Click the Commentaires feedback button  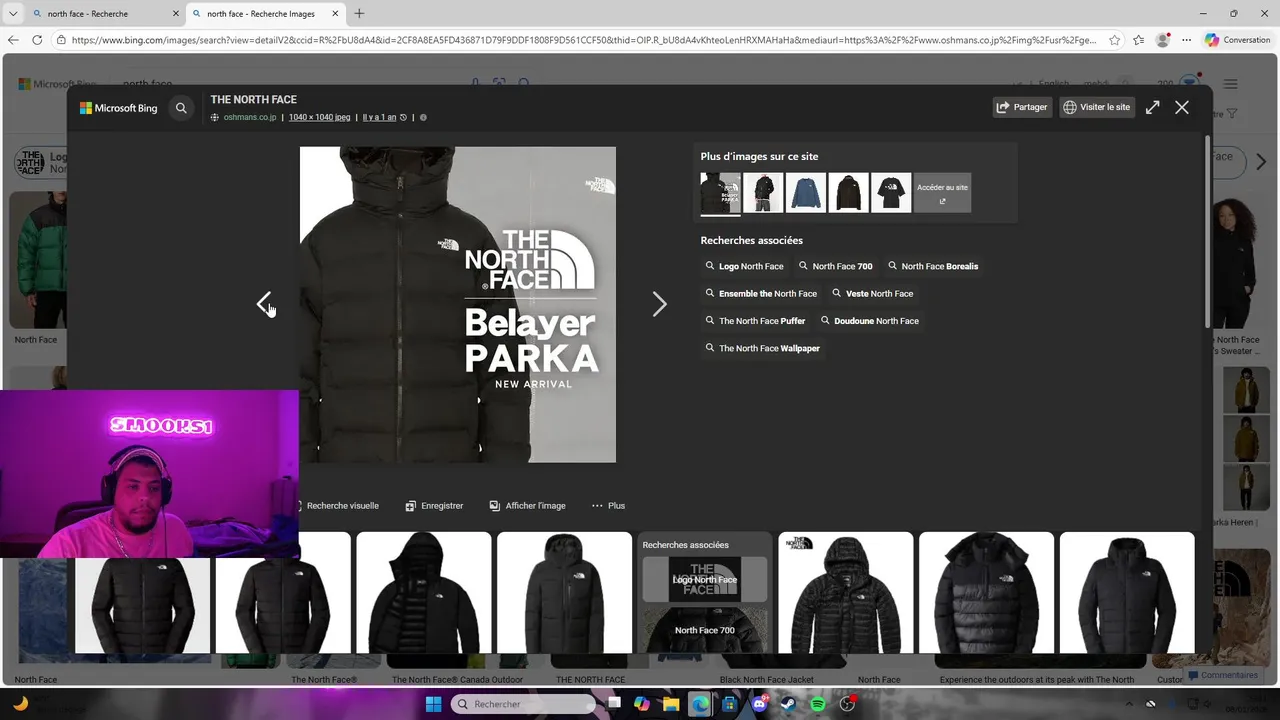pyautogui.click(x=1222, y=676)
